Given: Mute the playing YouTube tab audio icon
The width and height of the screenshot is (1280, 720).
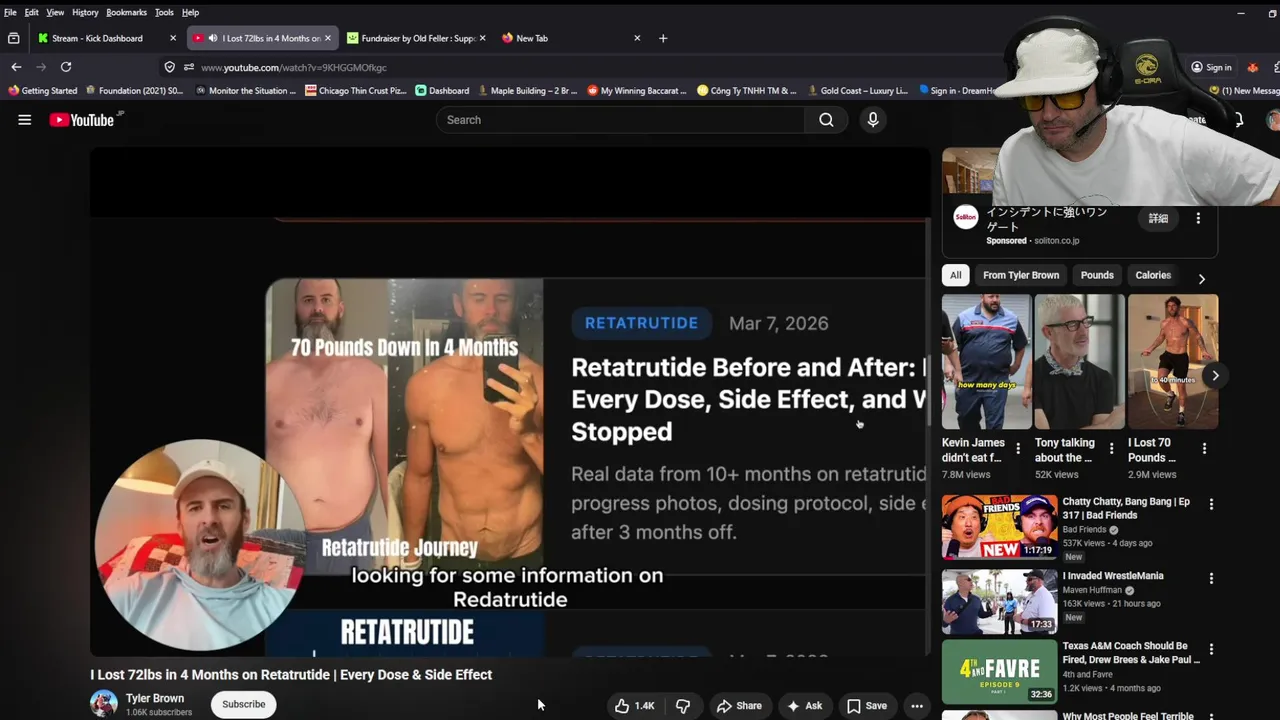Looking at the screenshot, I should [x=213, y=38].
